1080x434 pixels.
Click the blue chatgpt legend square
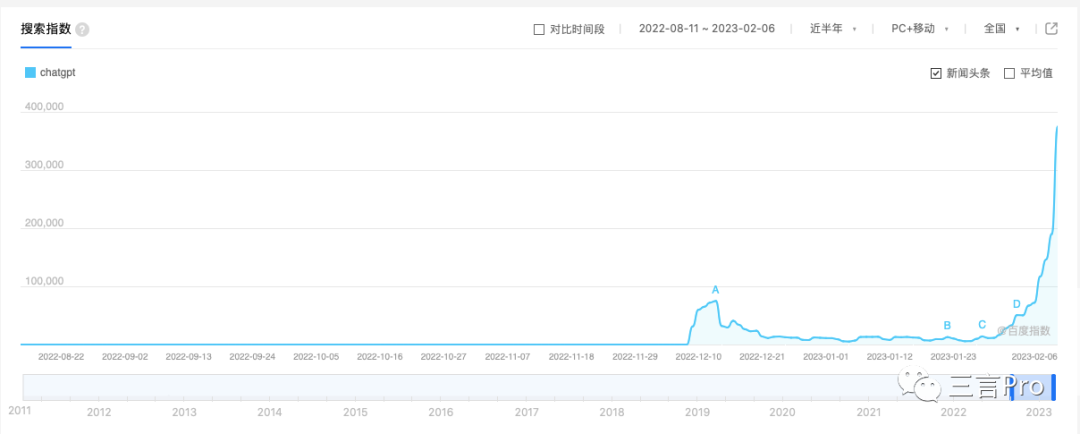(x=30, y=72)
